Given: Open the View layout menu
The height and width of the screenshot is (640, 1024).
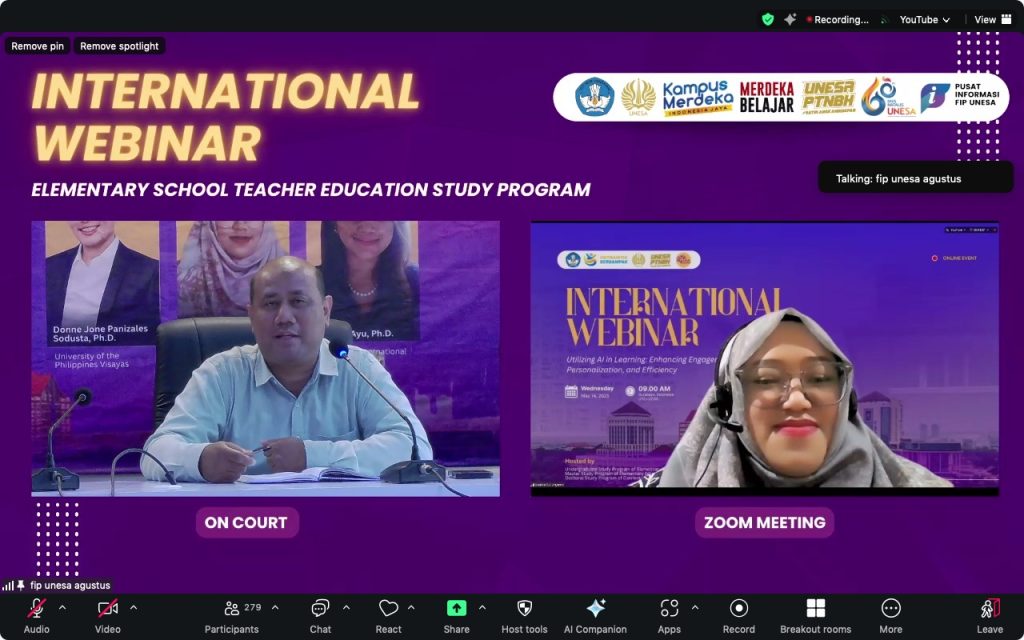Looking at the screenshot, I should pos(991,19).
